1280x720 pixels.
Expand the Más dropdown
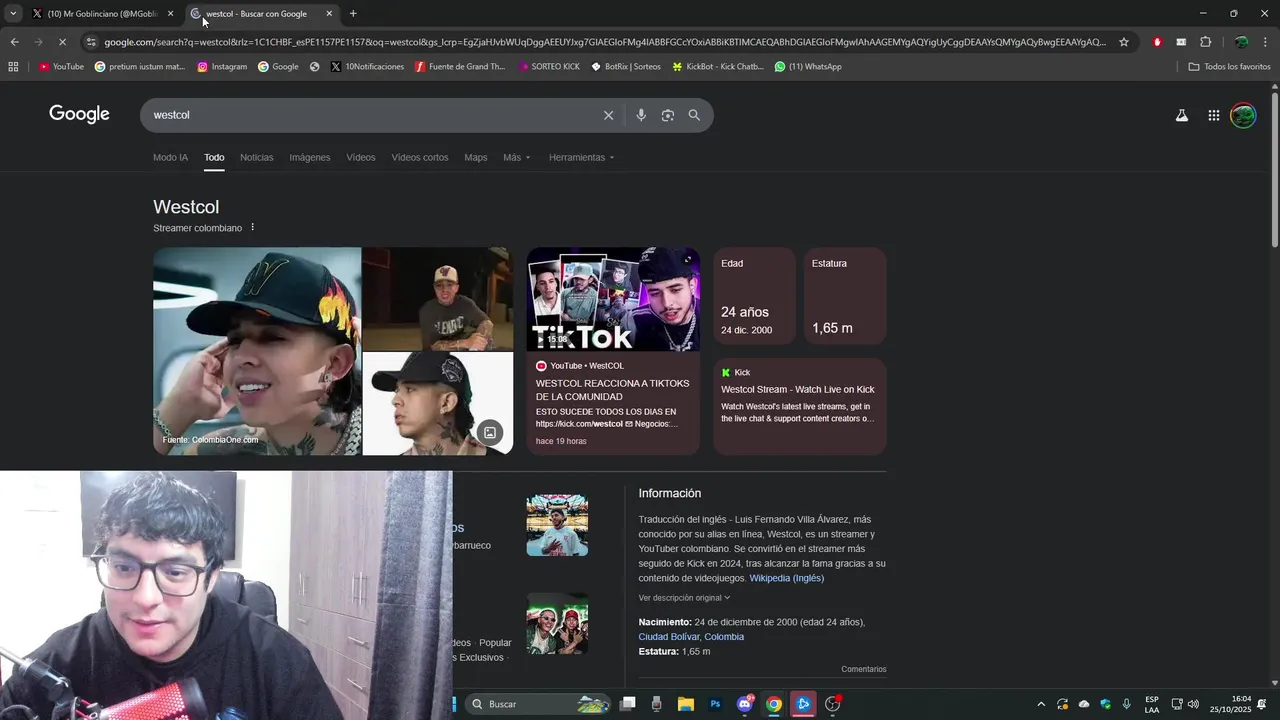(517, 158)
